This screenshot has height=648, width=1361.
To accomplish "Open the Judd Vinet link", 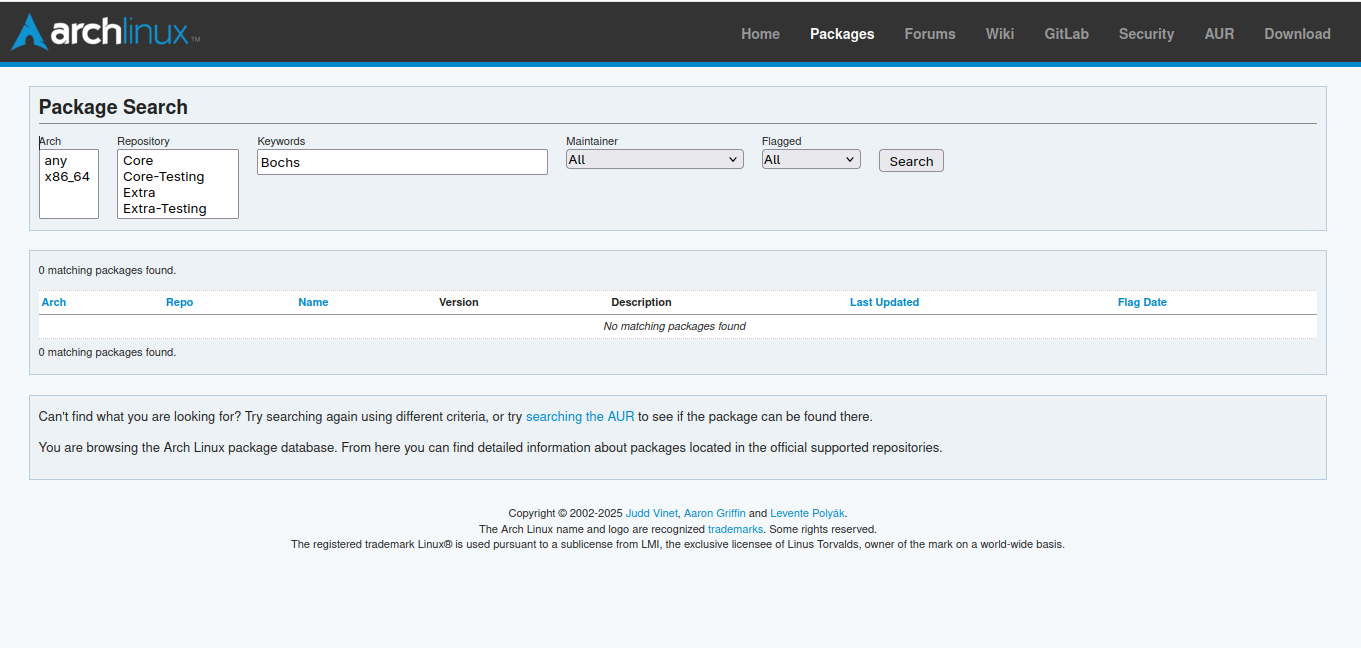I will click(651, 513).
